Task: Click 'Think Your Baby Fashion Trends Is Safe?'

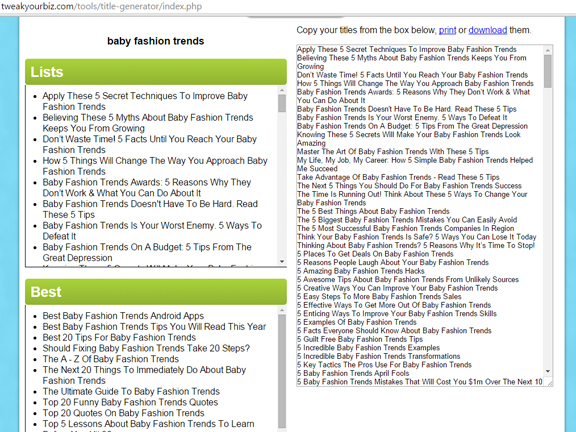Action: (x=417, y=237)
